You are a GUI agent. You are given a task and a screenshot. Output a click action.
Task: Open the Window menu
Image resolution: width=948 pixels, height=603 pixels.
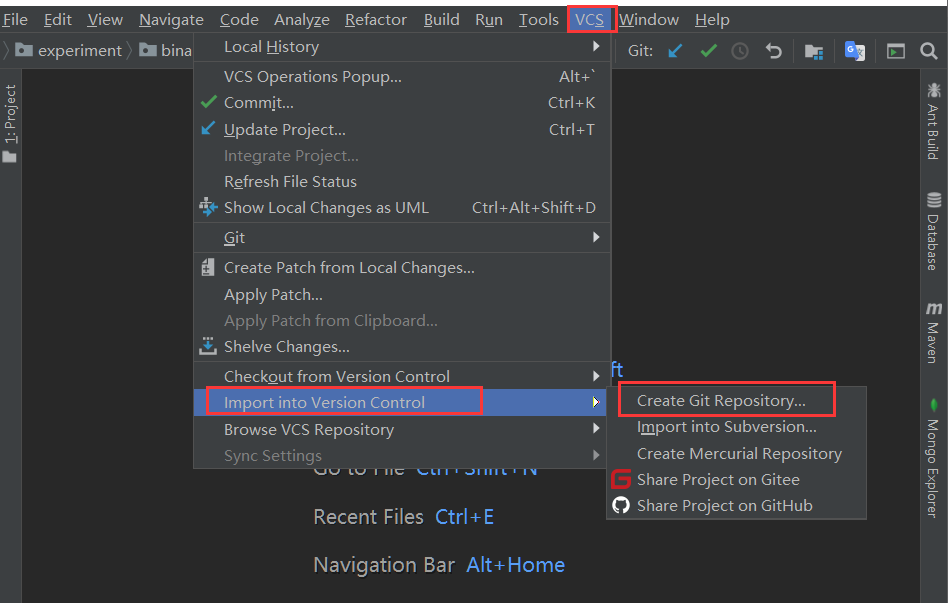649,20
